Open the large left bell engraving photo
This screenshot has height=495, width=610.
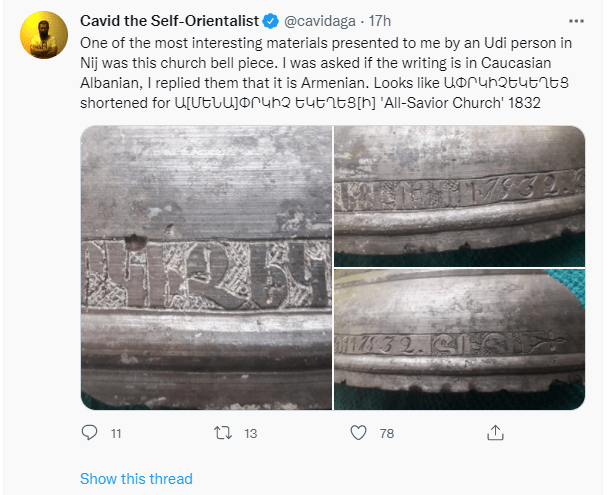[x=206, y=267]
